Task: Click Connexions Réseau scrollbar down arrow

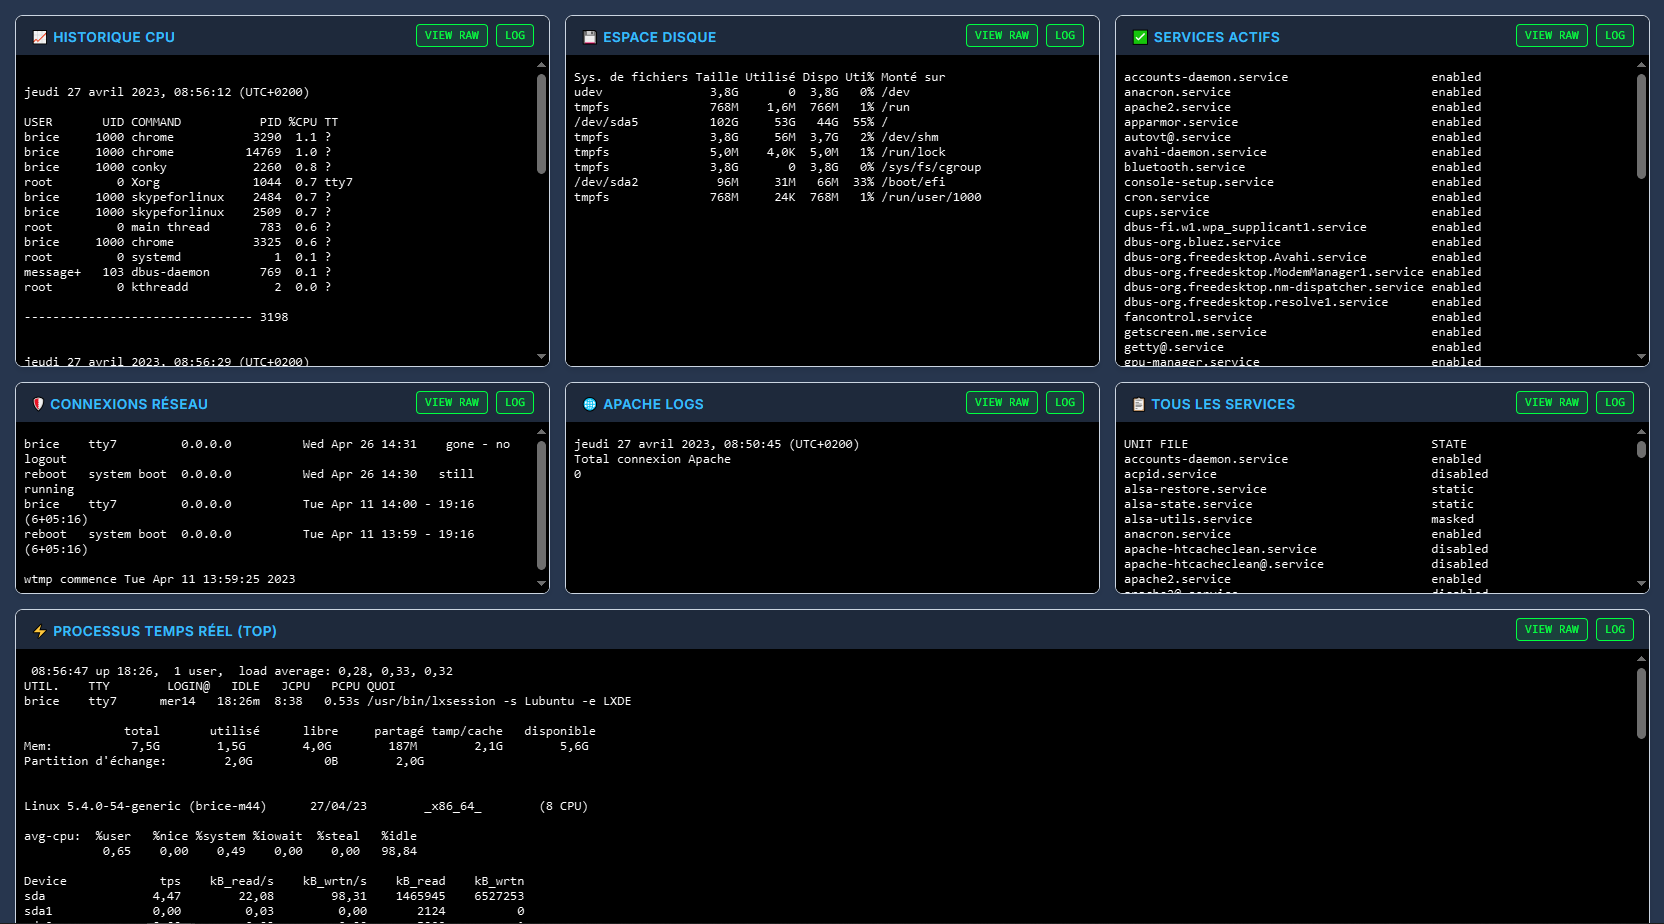Action: (x=541, y=583)
